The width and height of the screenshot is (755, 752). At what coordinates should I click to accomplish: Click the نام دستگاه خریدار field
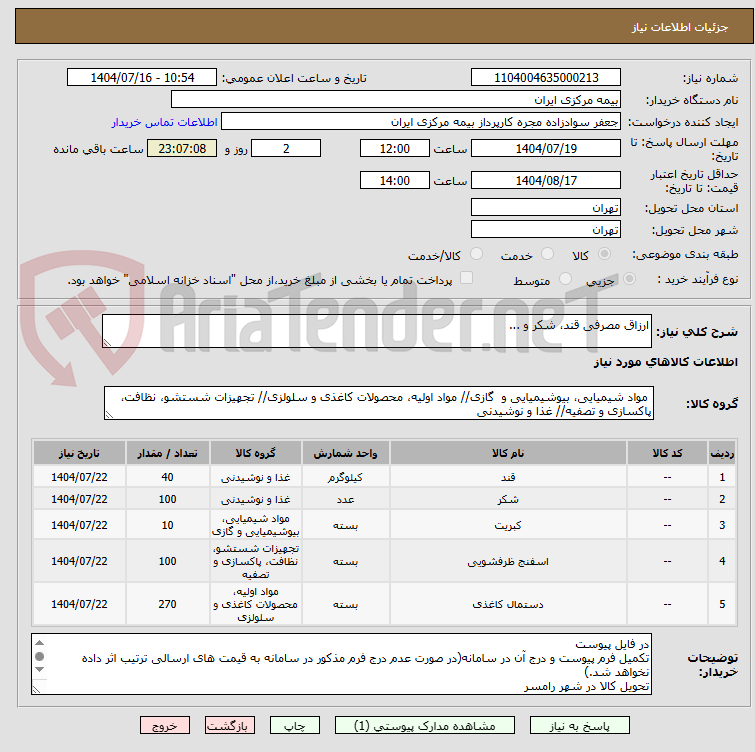coord(395,99)
